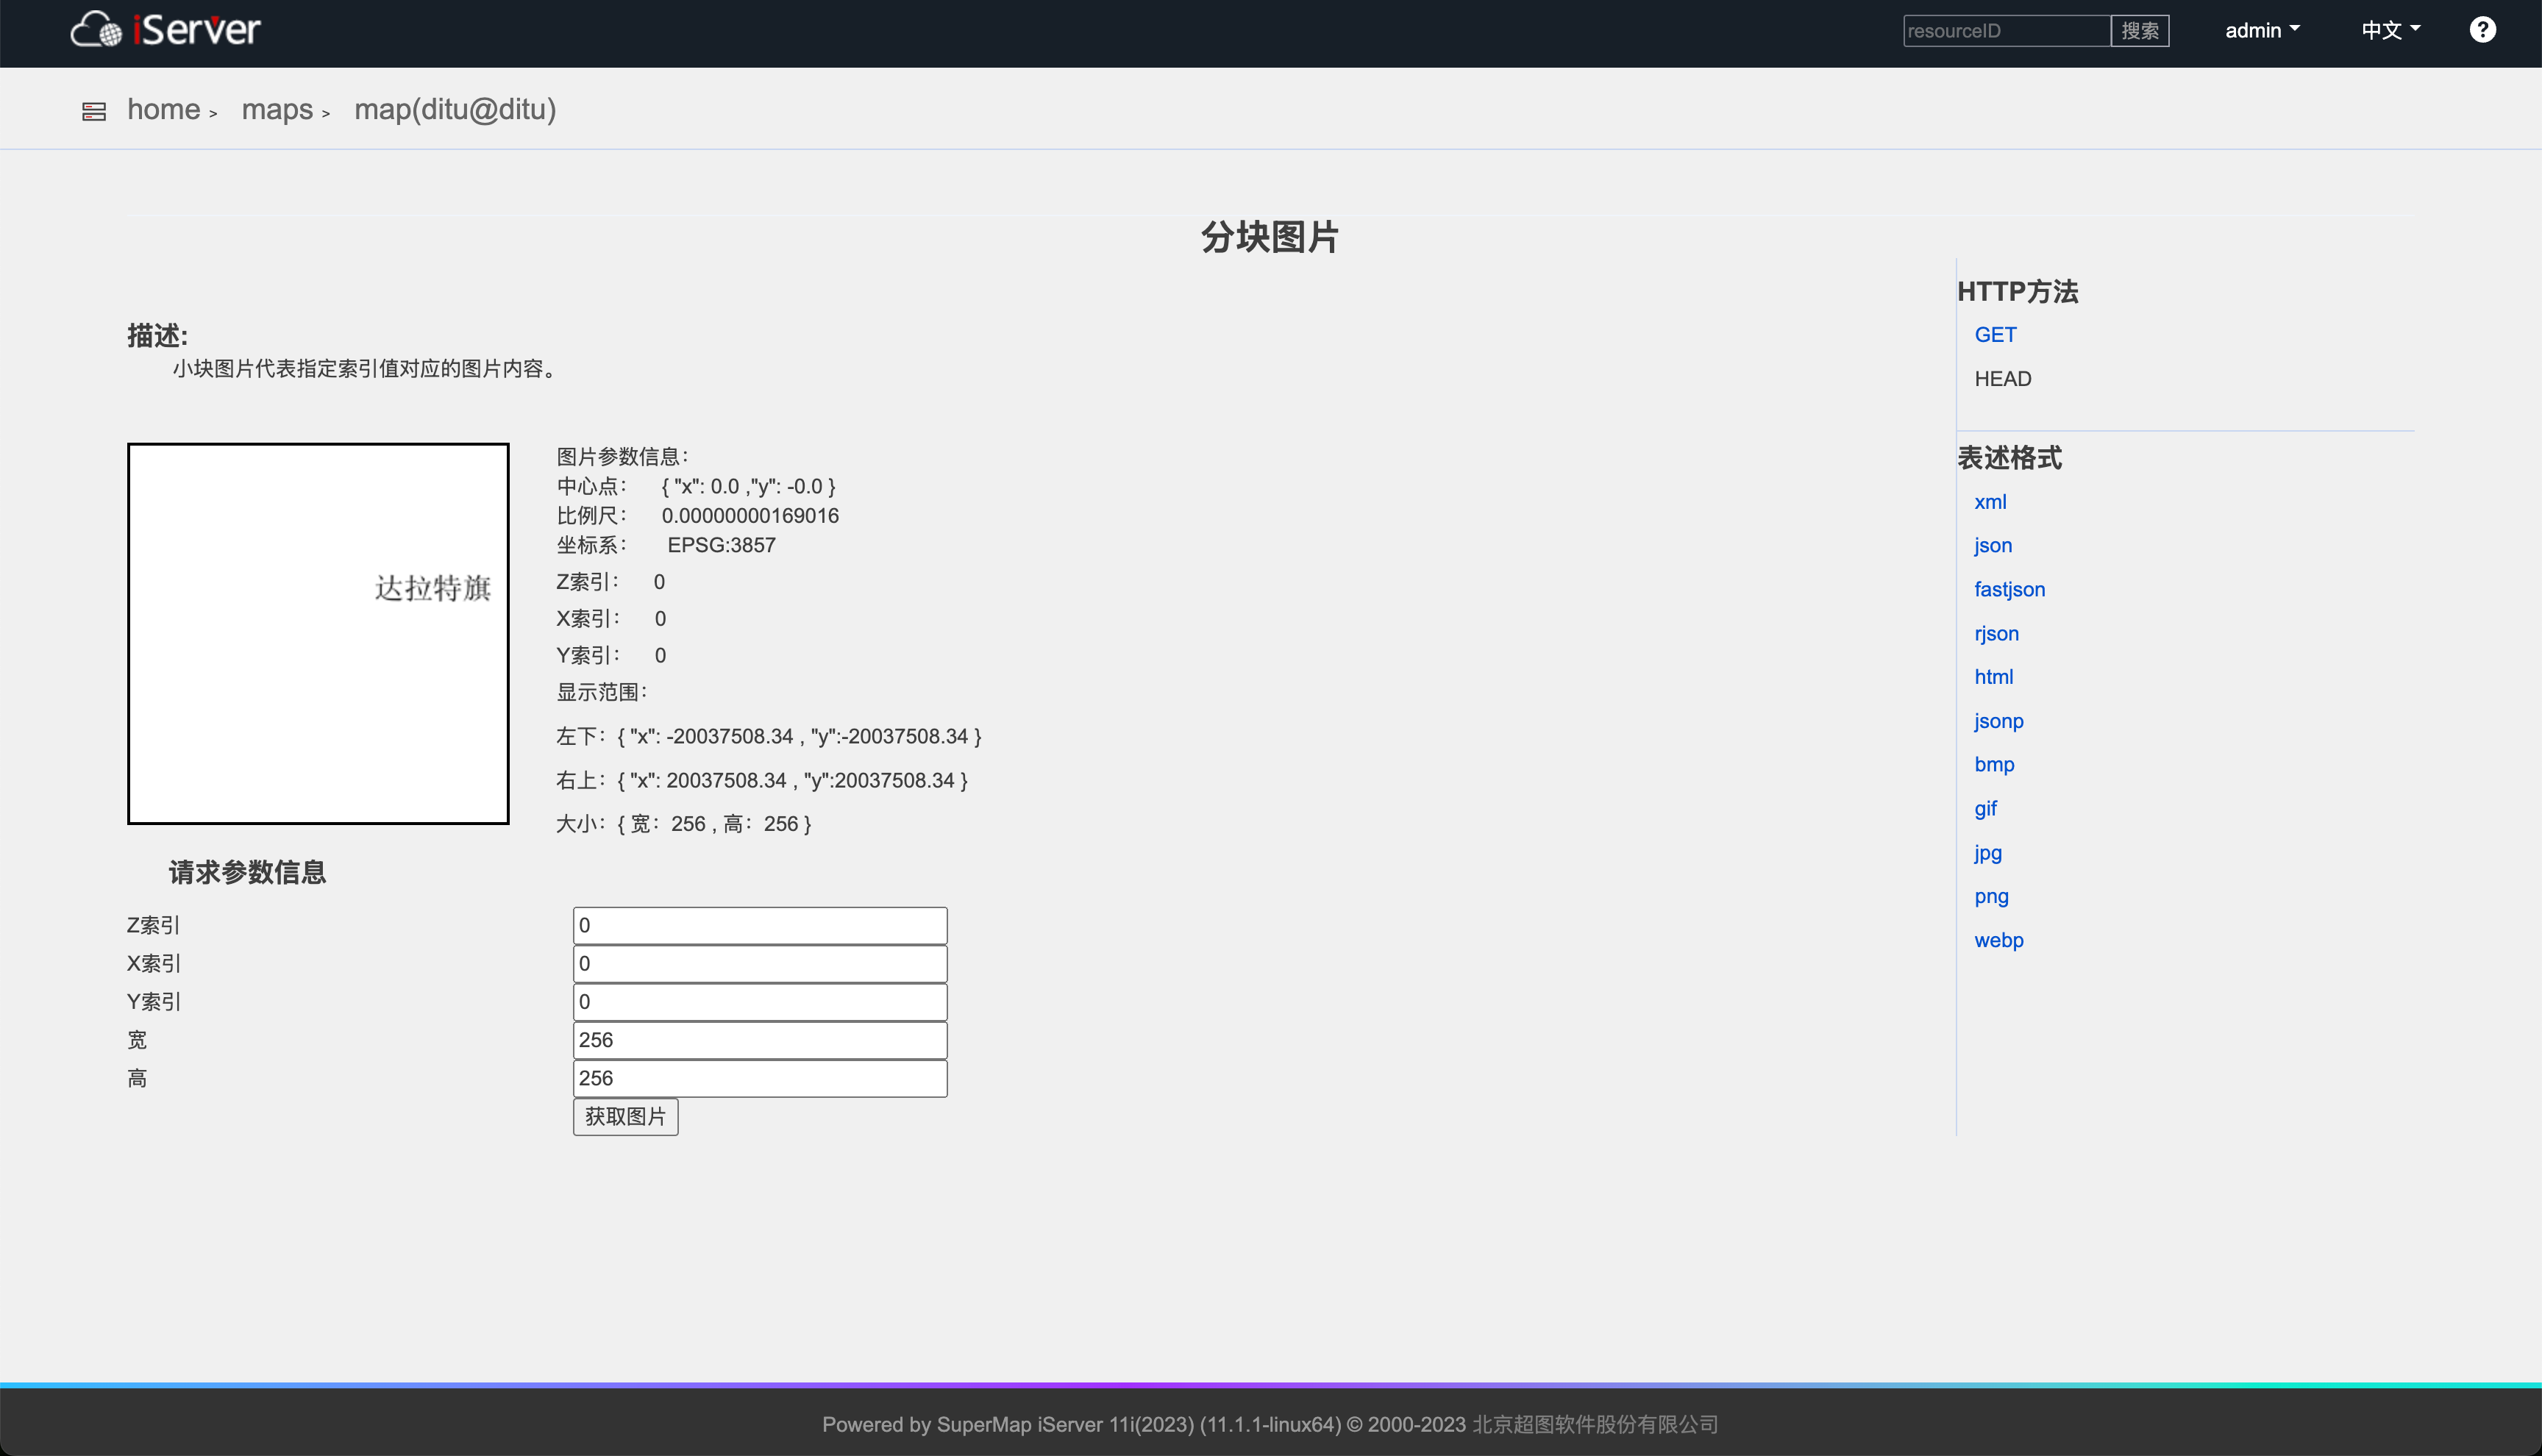Click the 获取图片 button
The width and height of the screenshot is (2542, 1456).
(625, 1117)
